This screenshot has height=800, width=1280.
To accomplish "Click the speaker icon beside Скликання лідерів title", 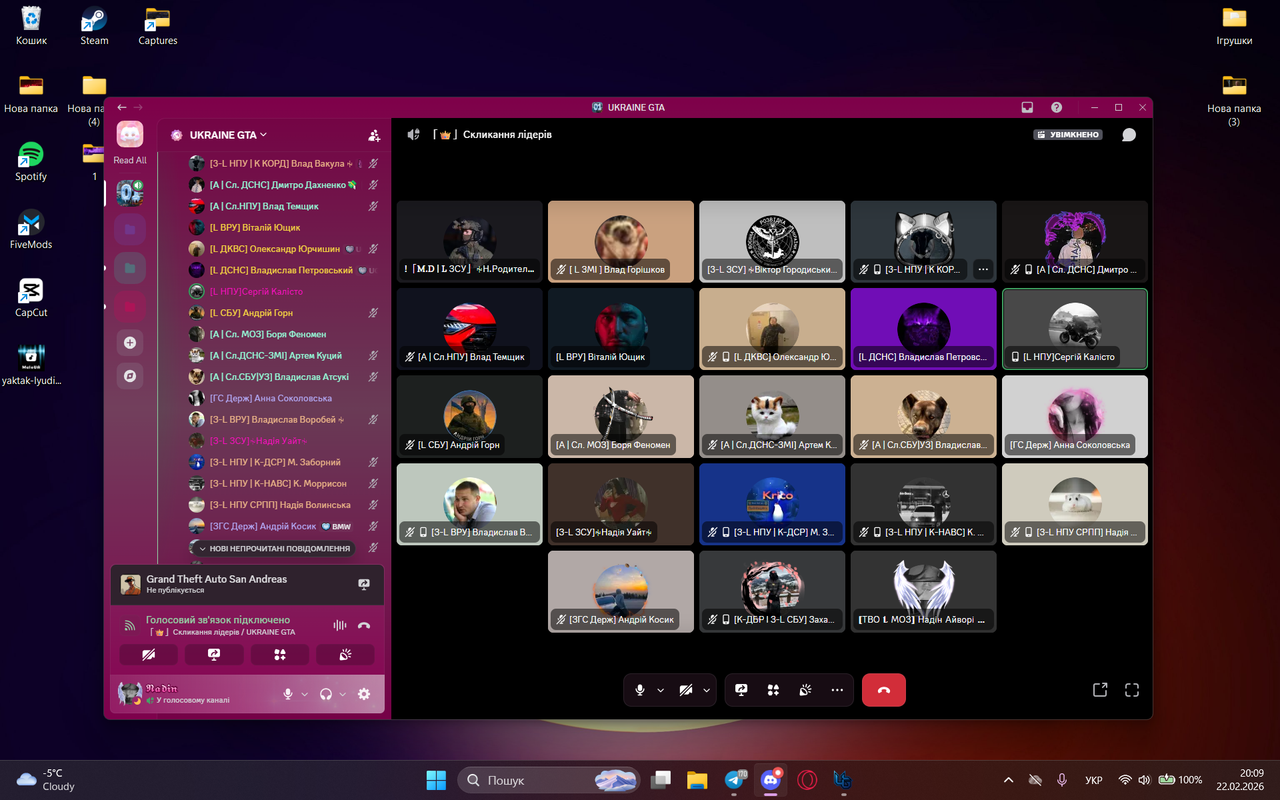I will [414, 135].
